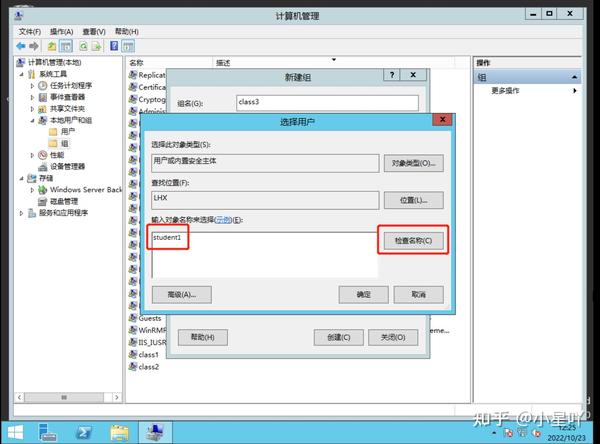Click the 对象类型(O)... button
This screenshot has height=444, width=600.
414,163
